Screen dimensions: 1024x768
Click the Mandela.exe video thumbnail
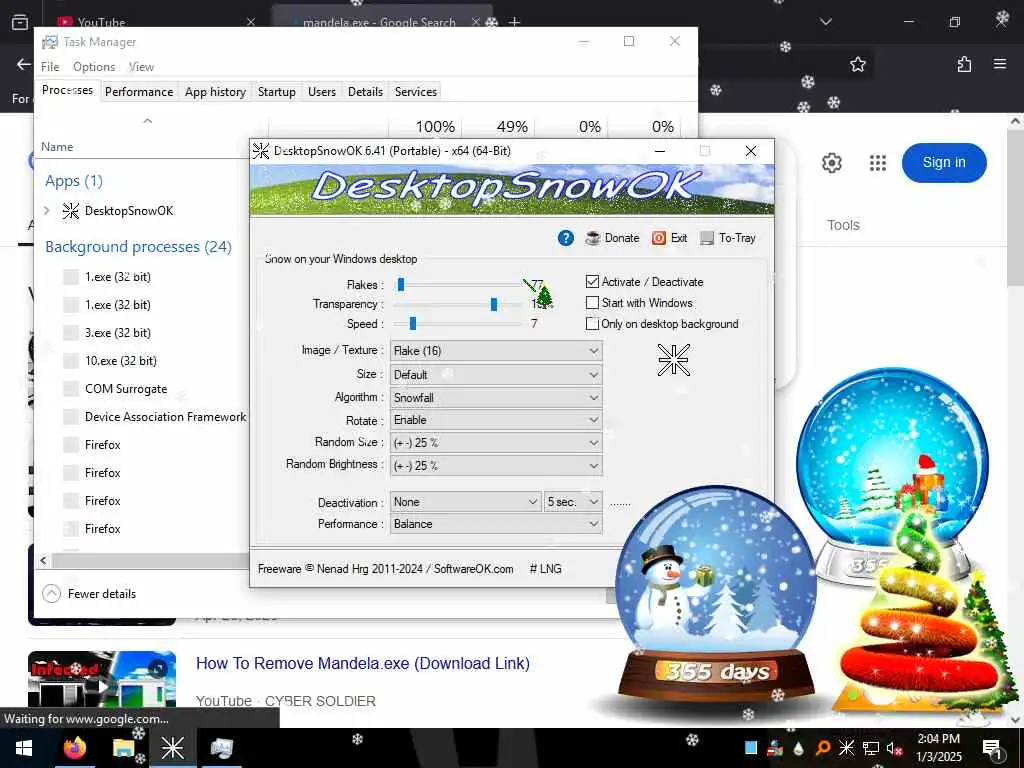[x=102, y=679]
